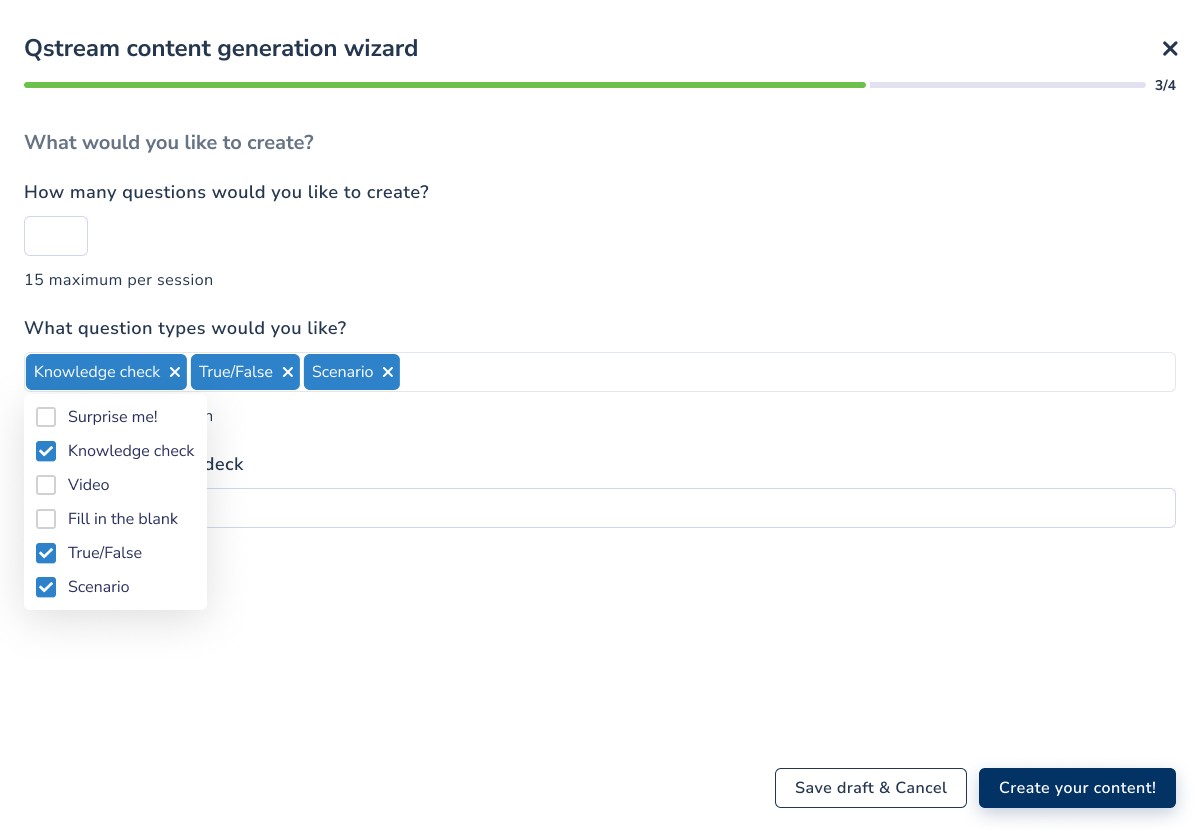Screen dimensions: 1200x840
Task: Click the number of questions input box
Action: coord(56,236)
